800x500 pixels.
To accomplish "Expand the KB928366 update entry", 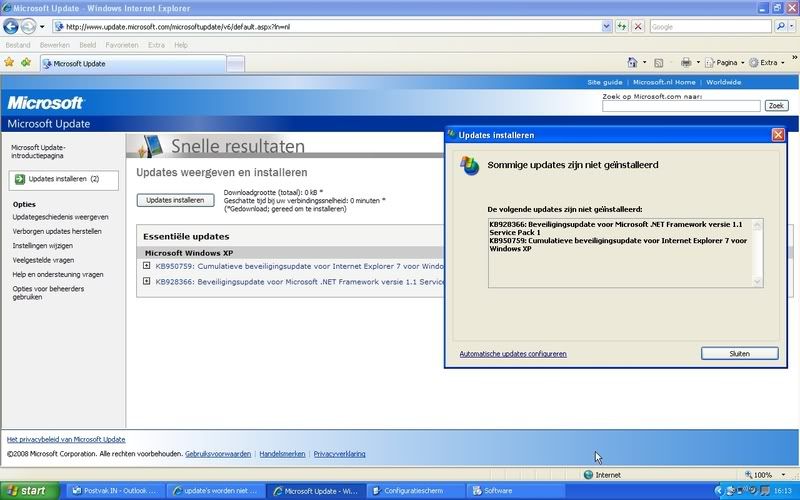I will point(146,281).
